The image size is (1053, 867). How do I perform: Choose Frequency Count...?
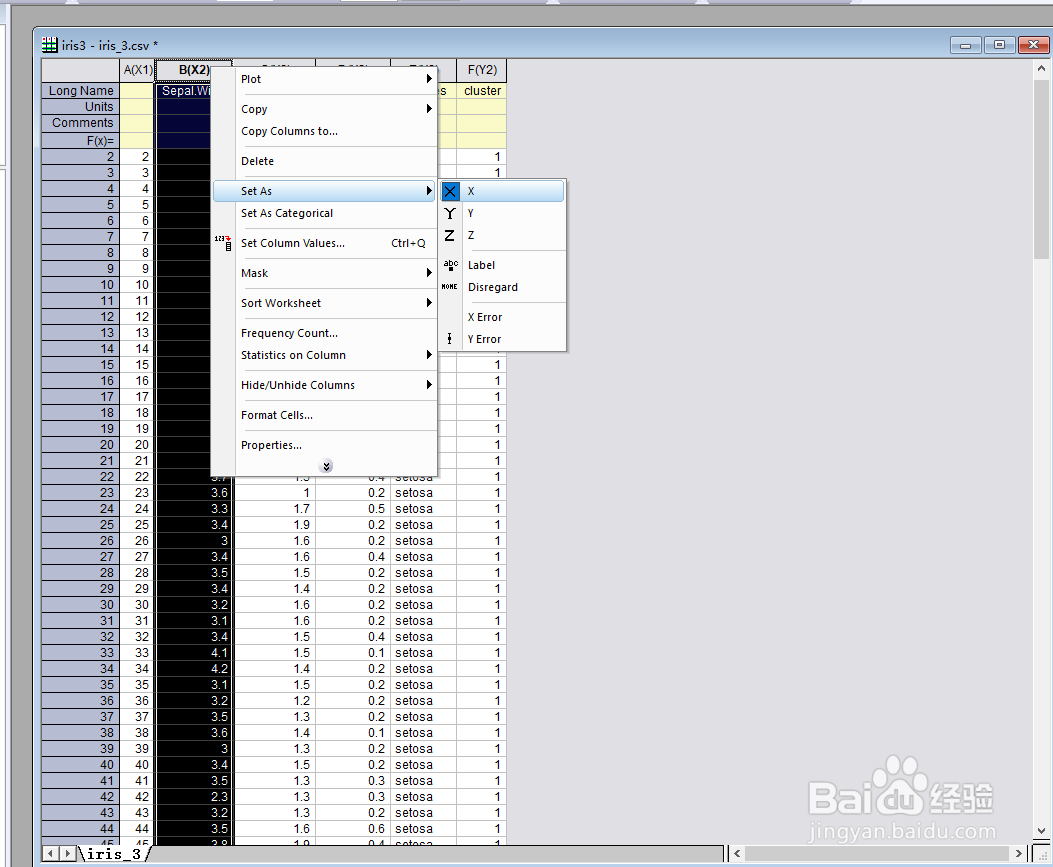[324, 333]
